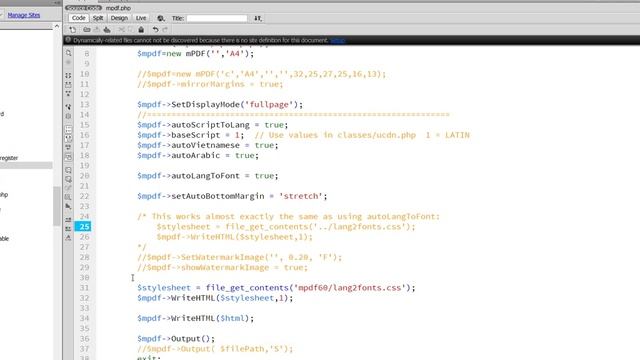Click Open file folder icon
Image resolution: width=640 pixels, height=360 pixels.
87,29
